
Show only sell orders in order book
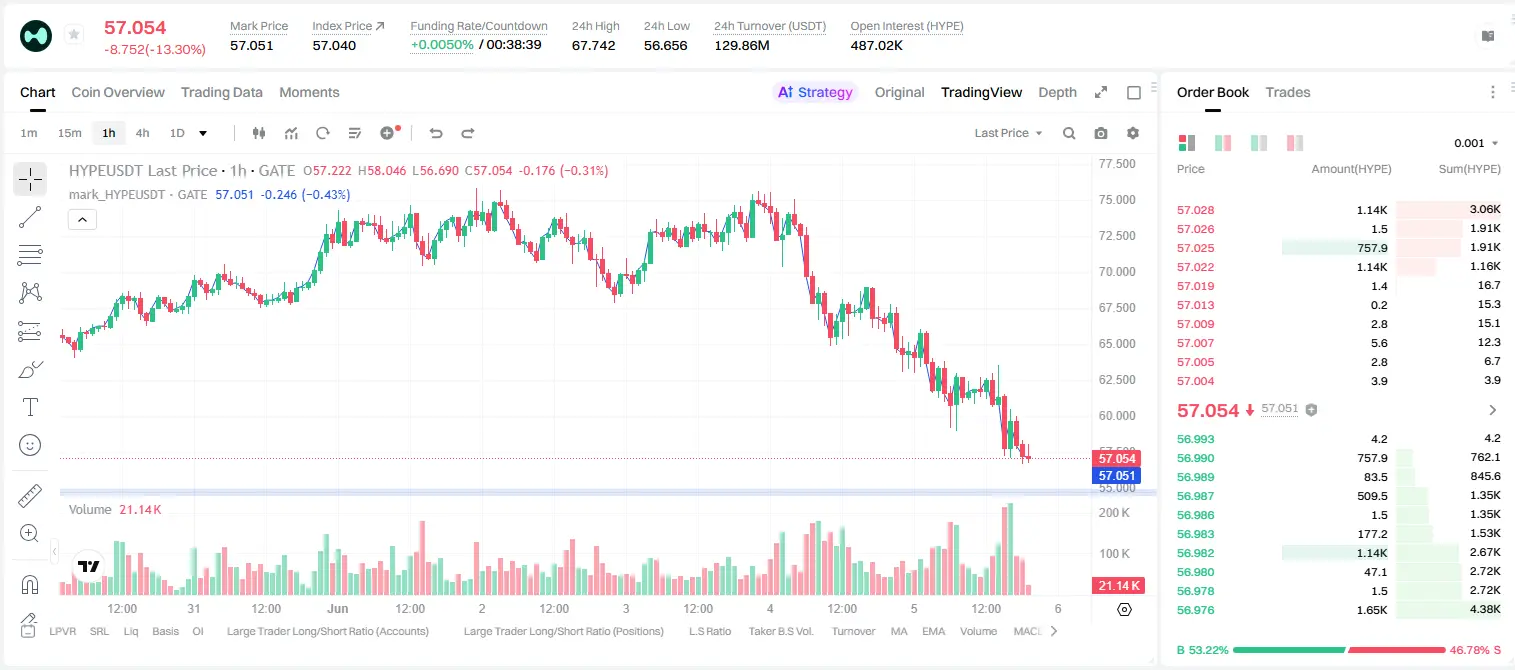[x=1295, y=143]
